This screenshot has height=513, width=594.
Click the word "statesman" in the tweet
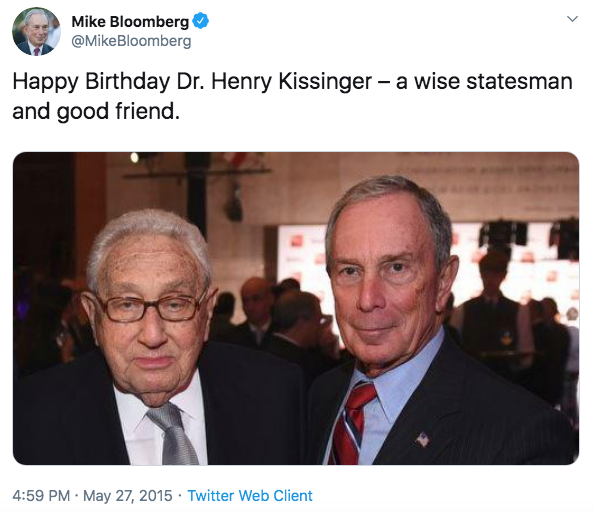tap(519, 81)
